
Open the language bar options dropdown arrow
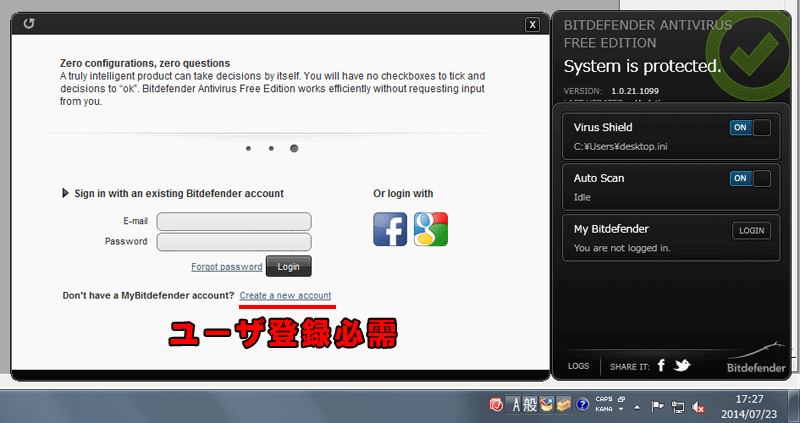[x=621, y=409]
